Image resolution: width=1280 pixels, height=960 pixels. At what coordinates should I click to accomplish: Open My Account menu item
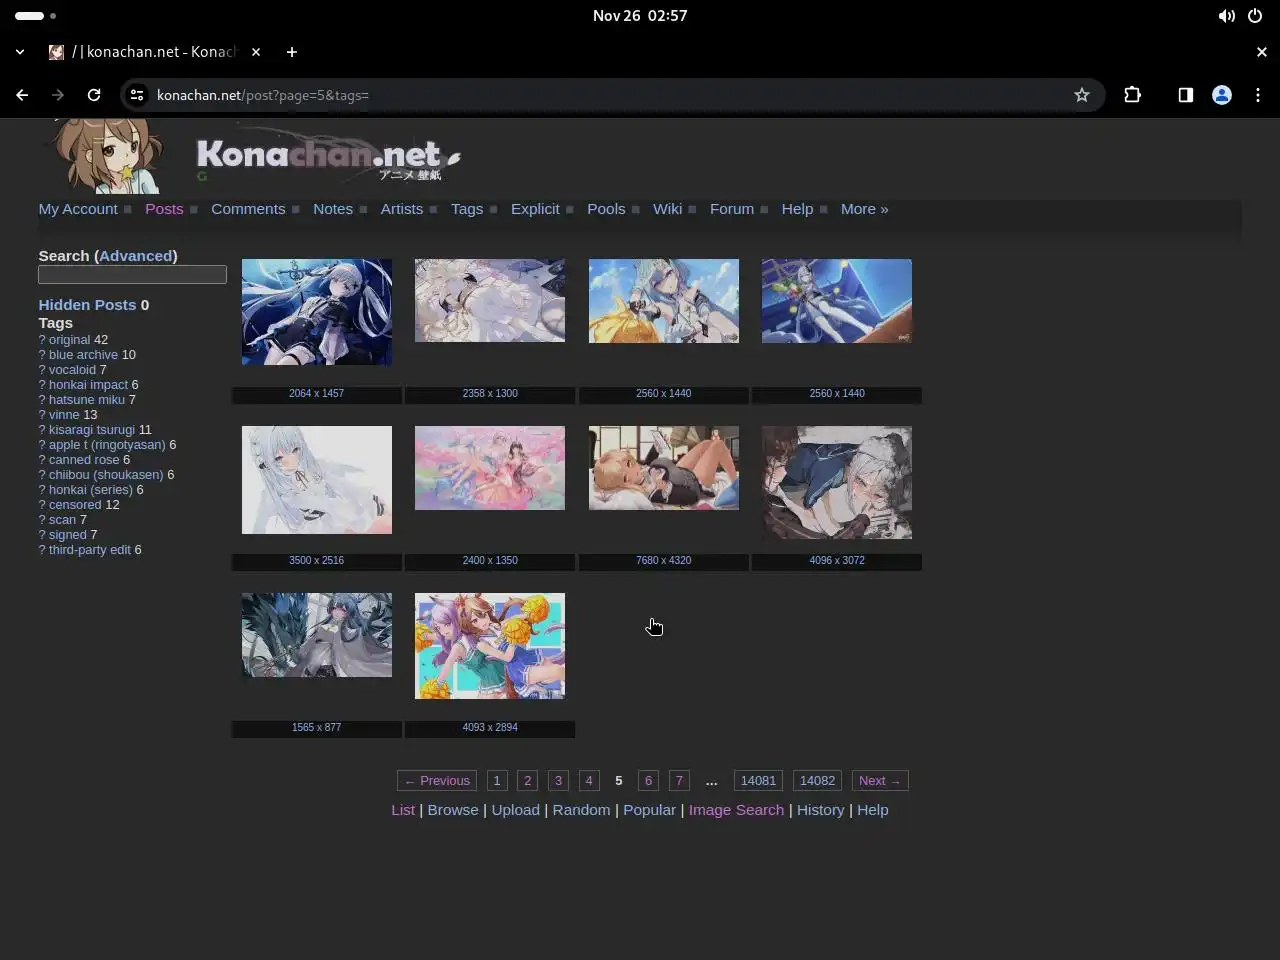tap(78, 209)
